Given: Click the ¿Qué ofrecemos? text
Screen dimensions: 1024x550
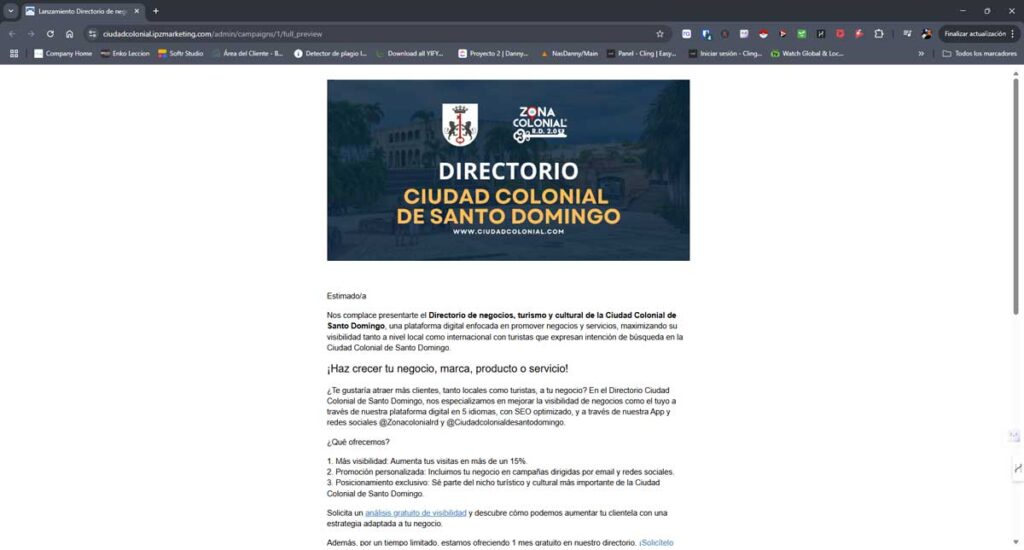Looking at the screenshot, I should (358, 442).
